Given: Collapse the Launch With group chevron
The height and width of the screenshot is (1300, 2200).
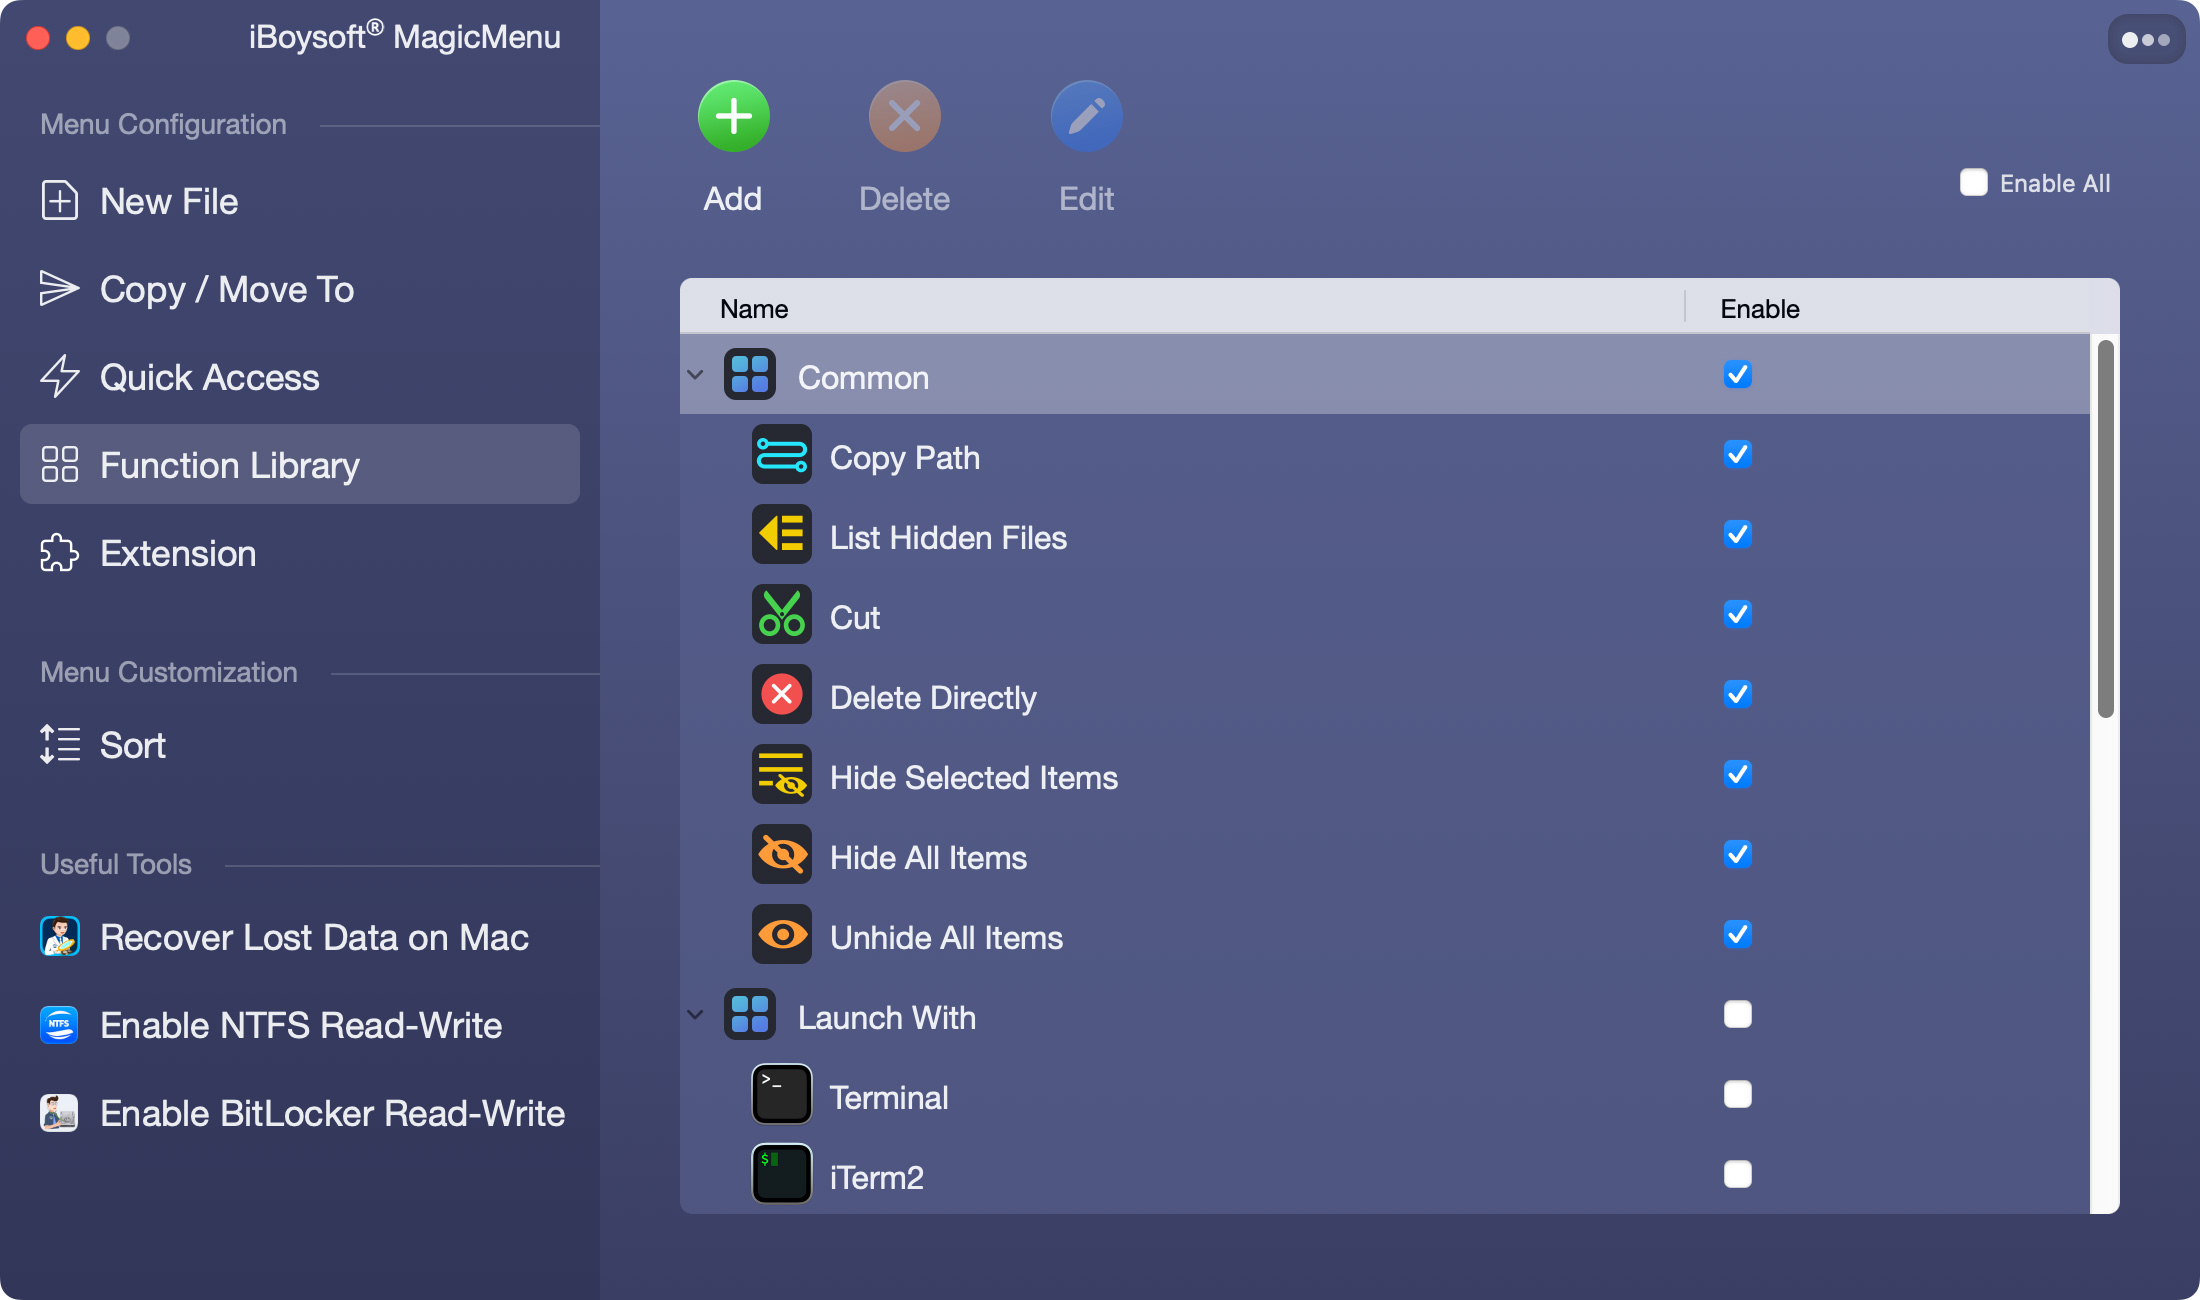Looking at the screenshot, I should pyautogui.click(x=695, y=1016).
